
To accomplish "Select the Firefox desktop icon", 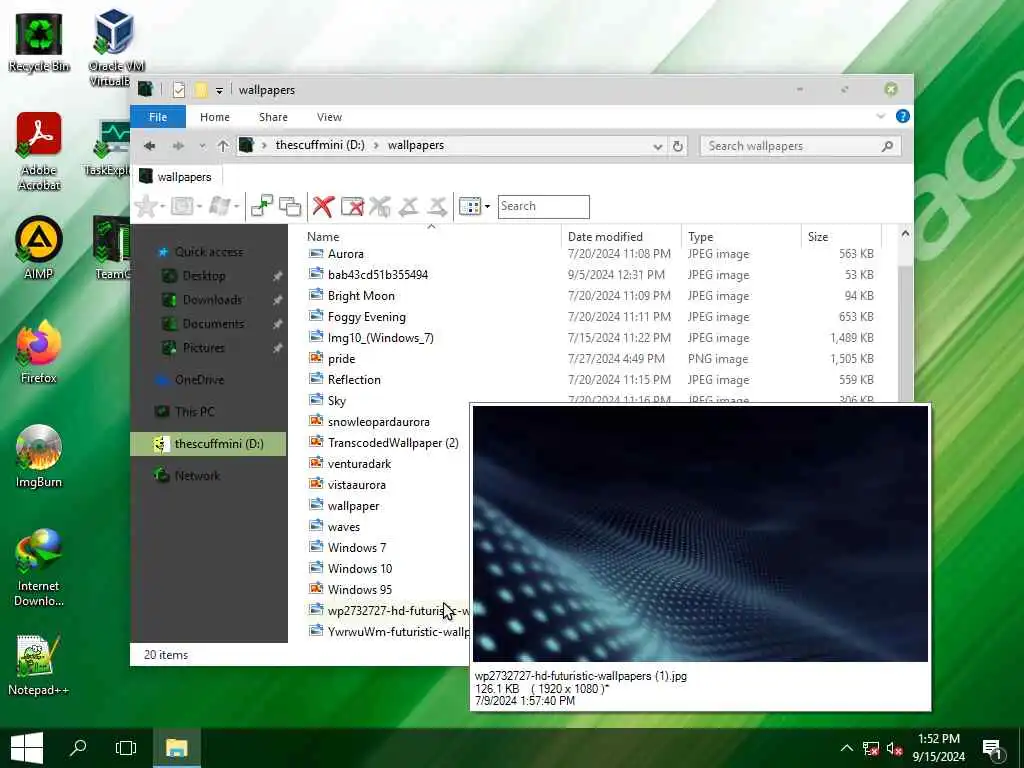I will 39,353.
